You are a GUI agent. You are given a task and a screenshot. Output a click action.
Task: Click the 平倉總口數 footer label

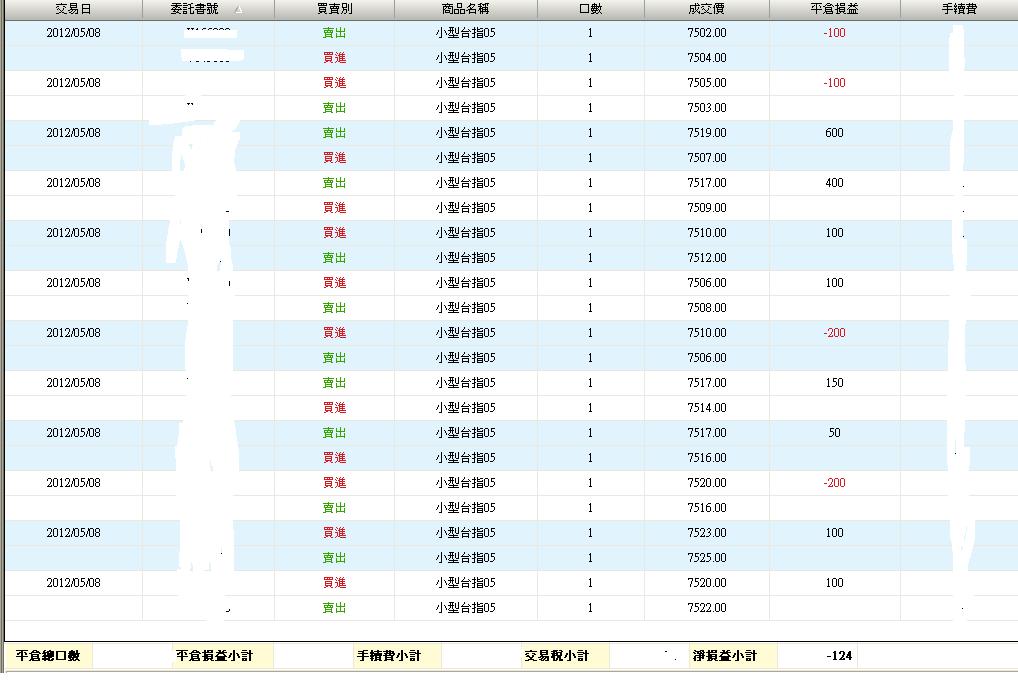[x=48, y=655]
